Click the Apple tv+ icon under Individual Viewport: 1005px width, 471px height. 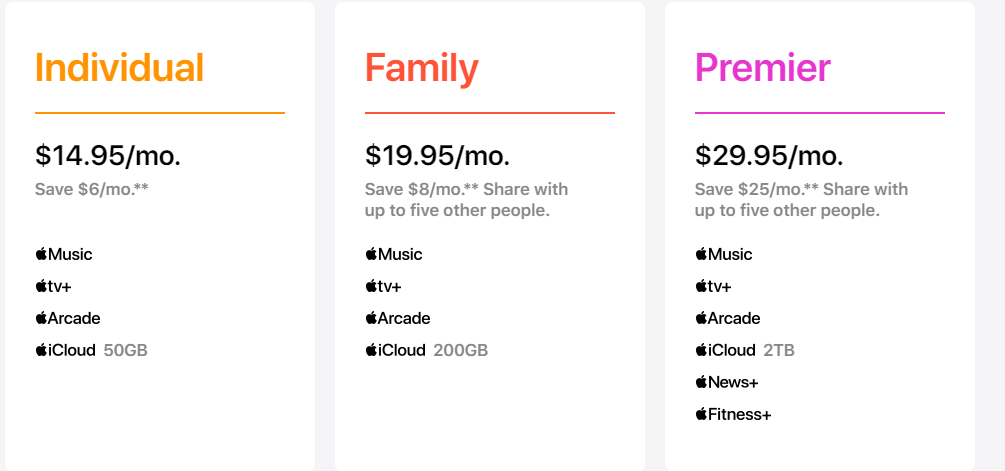click(x=54, y=286)
